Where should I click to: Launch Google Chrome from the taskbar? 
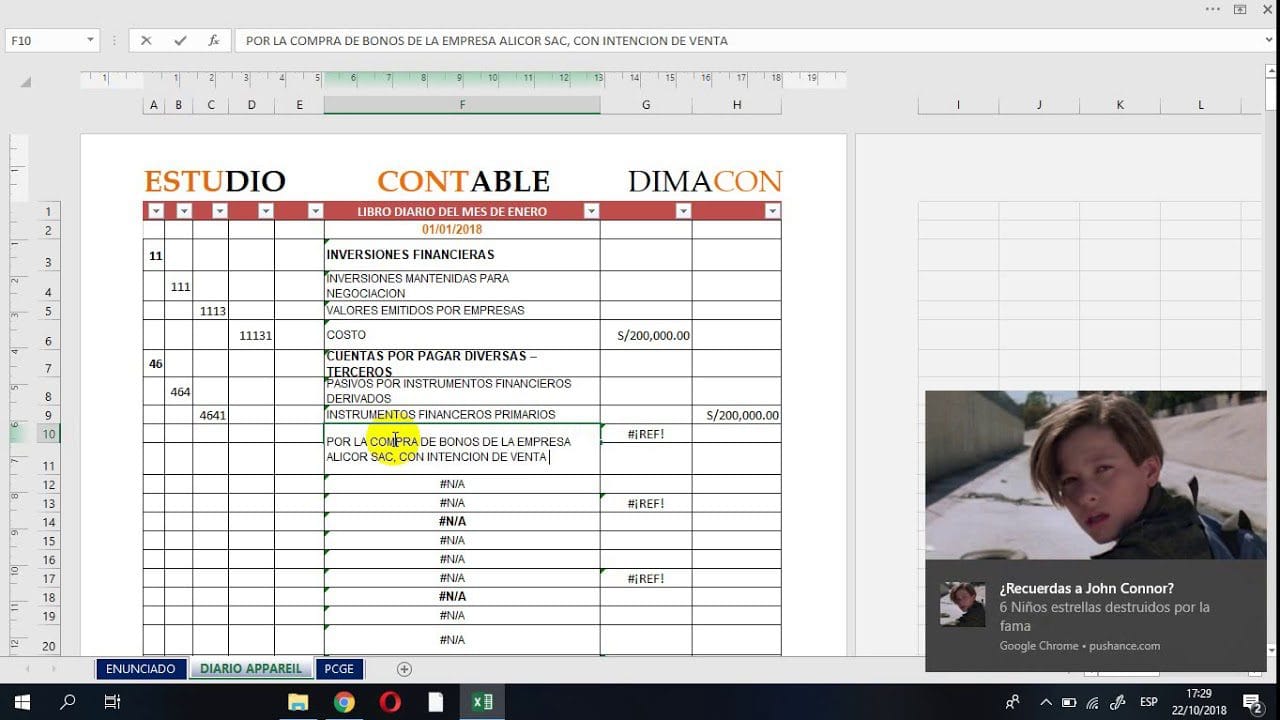pos(345,701)
